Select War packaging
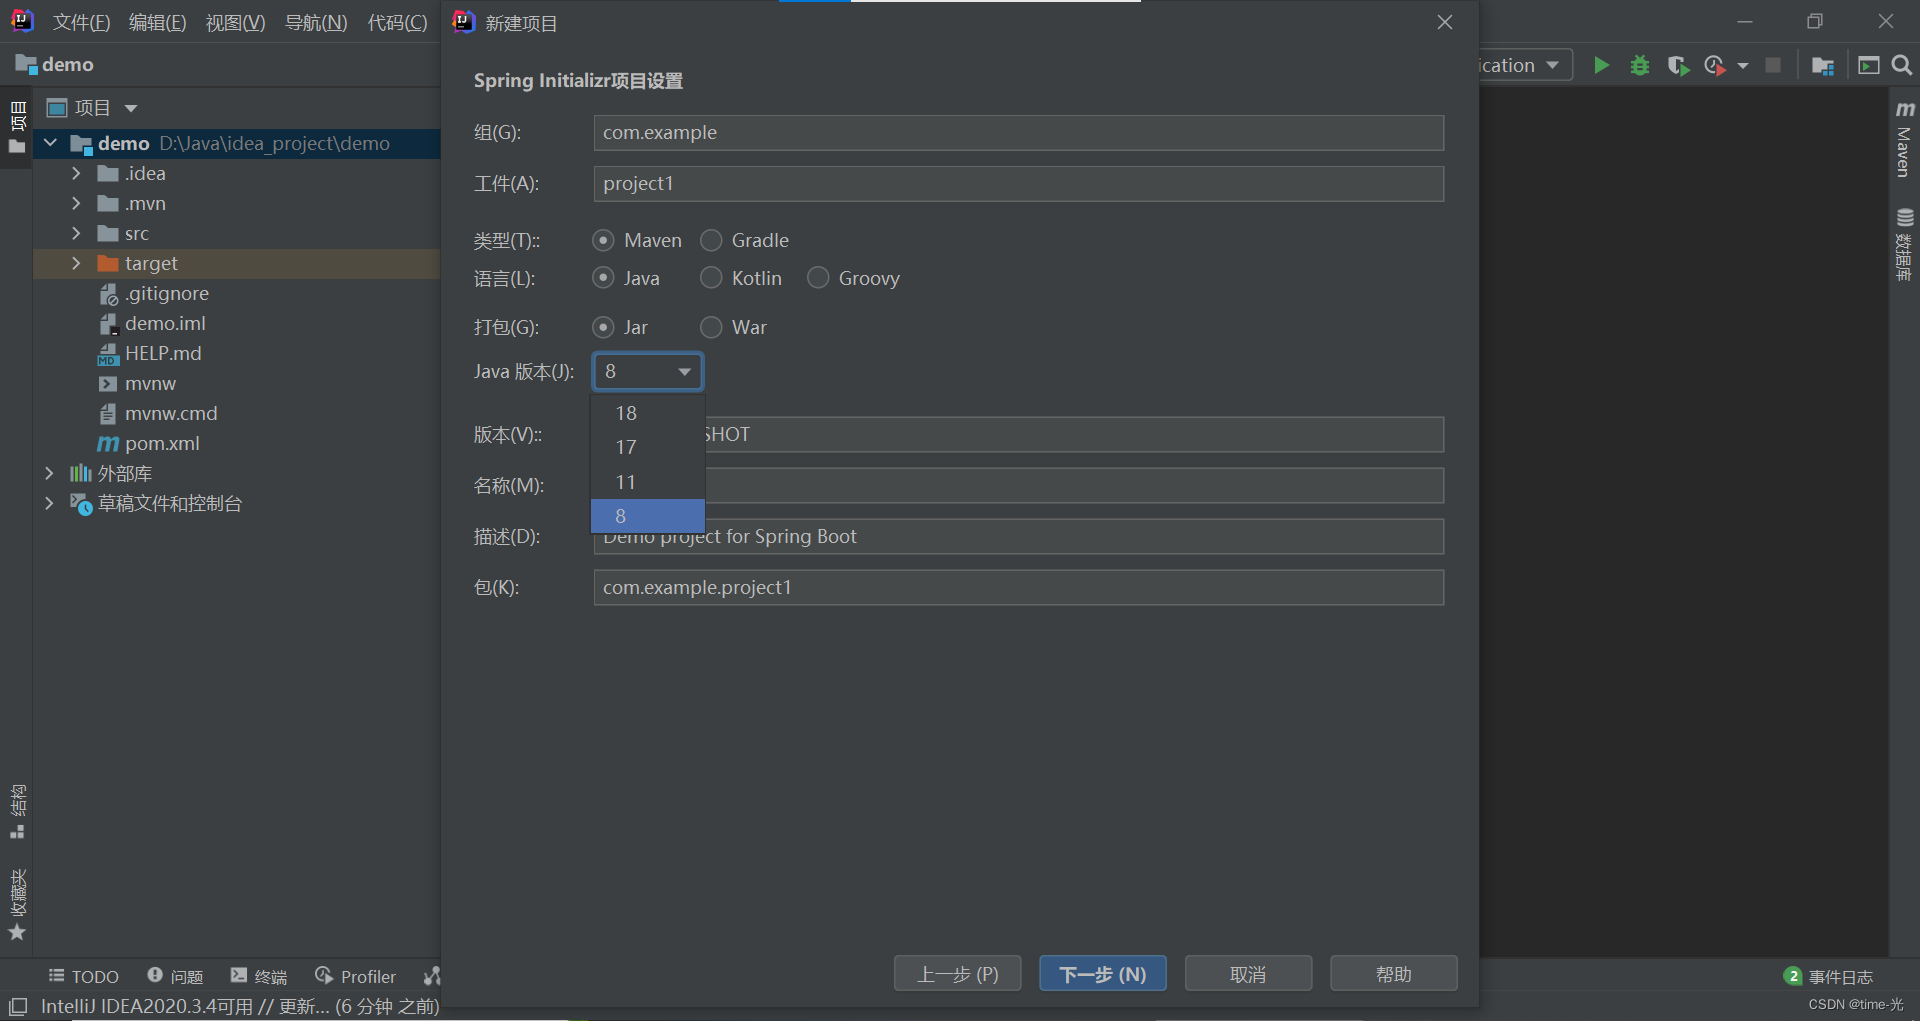Image resolution: width=1920 pixels, height=1021 pixels. click(x=734, y=327)
